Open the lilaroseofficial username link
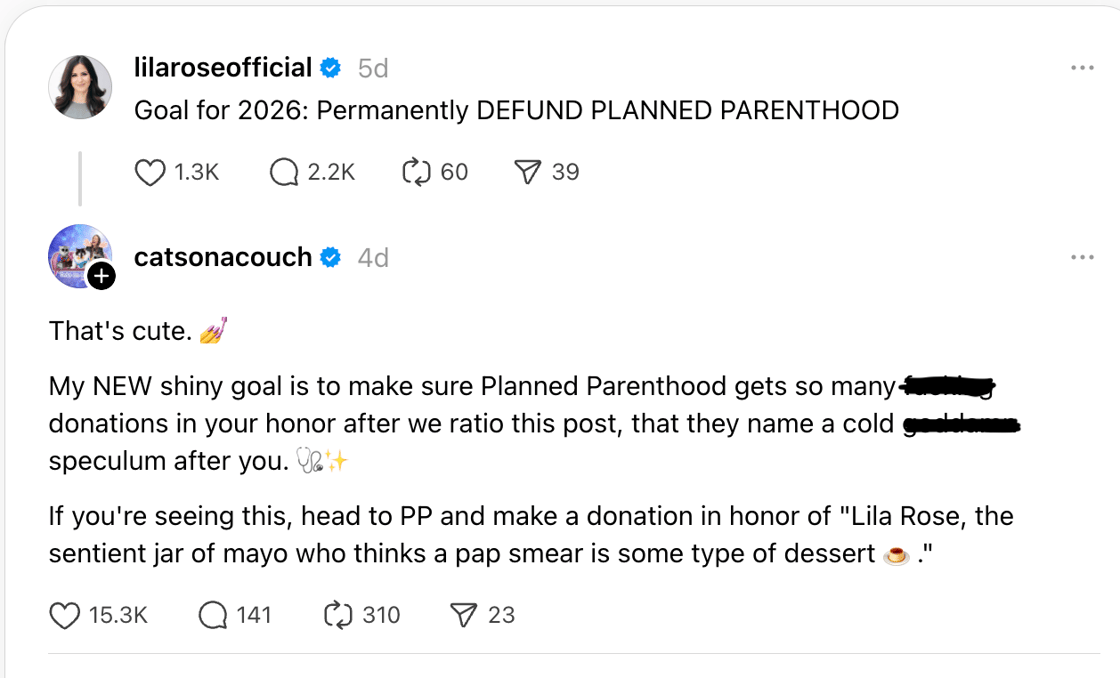This screenshot has width=1120, height=678. point(223,68)
